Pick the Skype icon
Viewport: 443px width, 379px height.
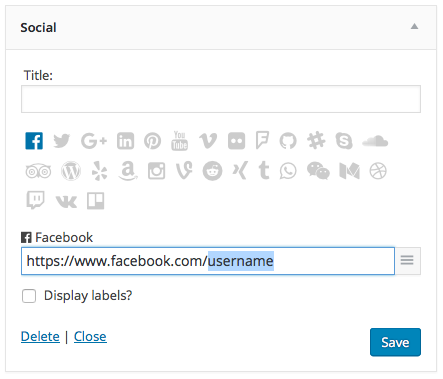(344, 141)
